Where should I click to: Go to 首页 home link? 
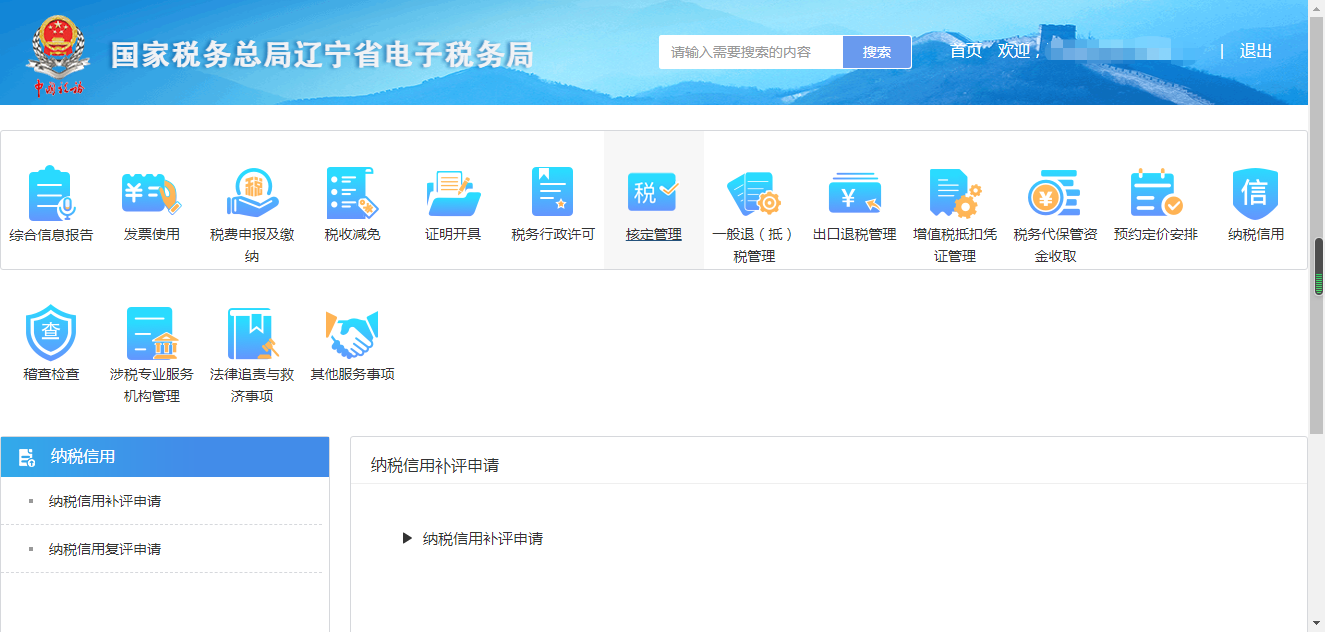[965, 51]
